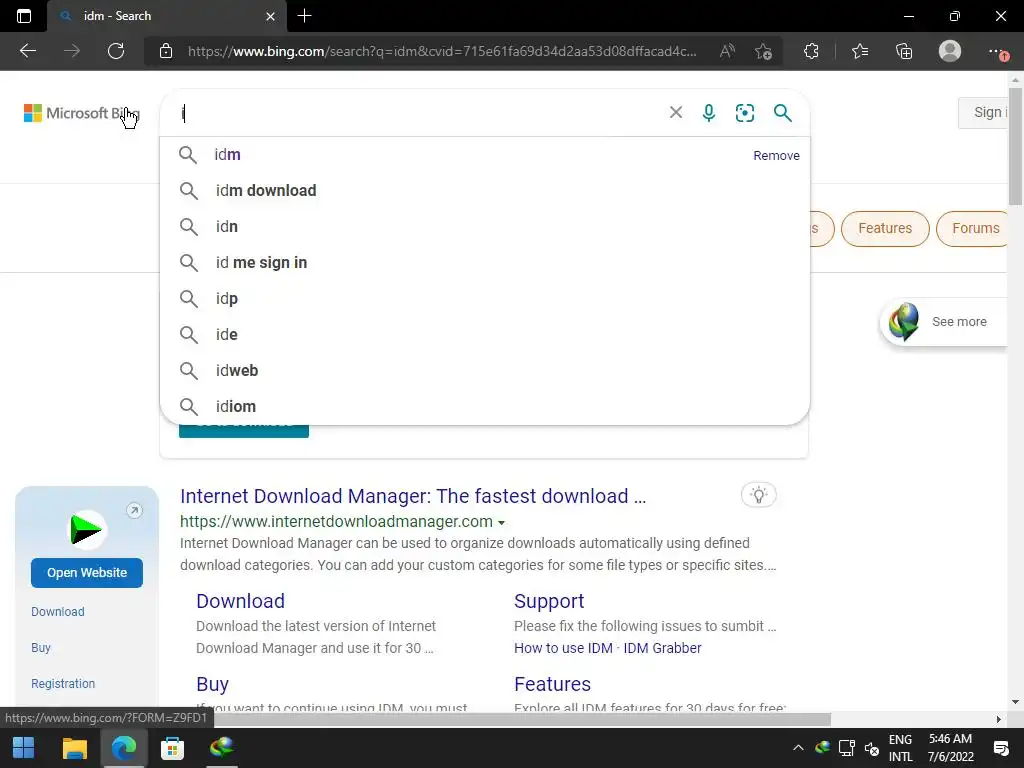The width and height of the screenshot is (1024, 768).
Task: Open the Extensions puzzle icon
Action: point(811,51)
